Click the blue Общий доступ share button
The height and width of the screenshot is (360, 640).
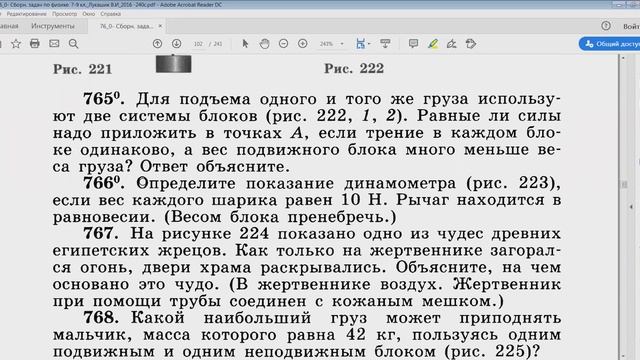609,44
